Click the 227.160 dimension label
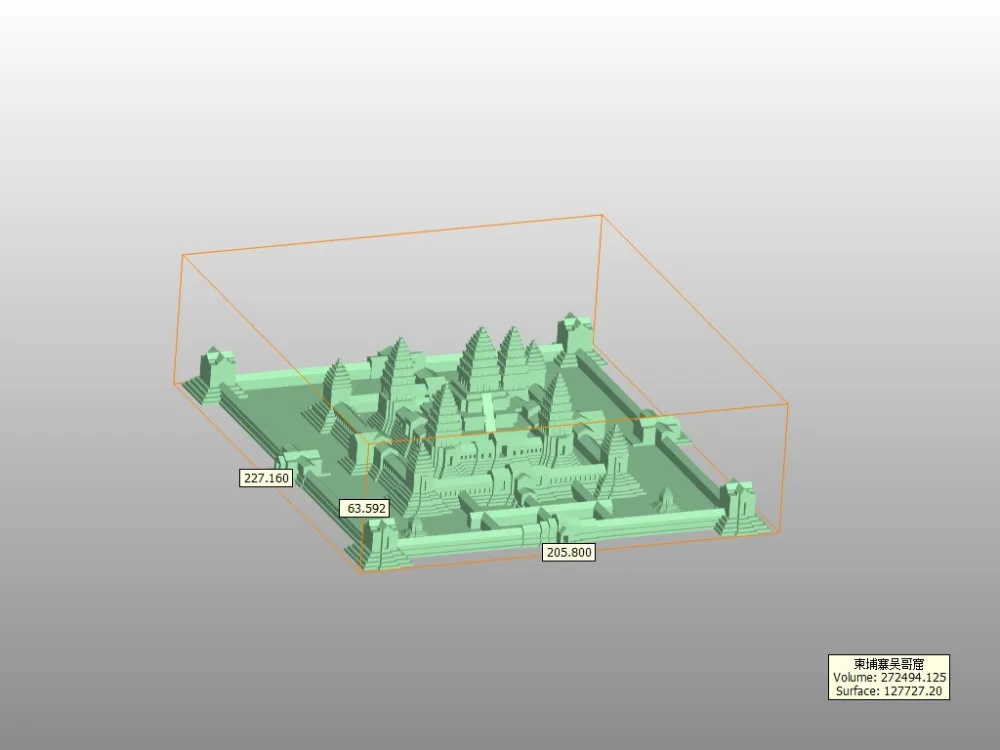 (x=266, y=478)
